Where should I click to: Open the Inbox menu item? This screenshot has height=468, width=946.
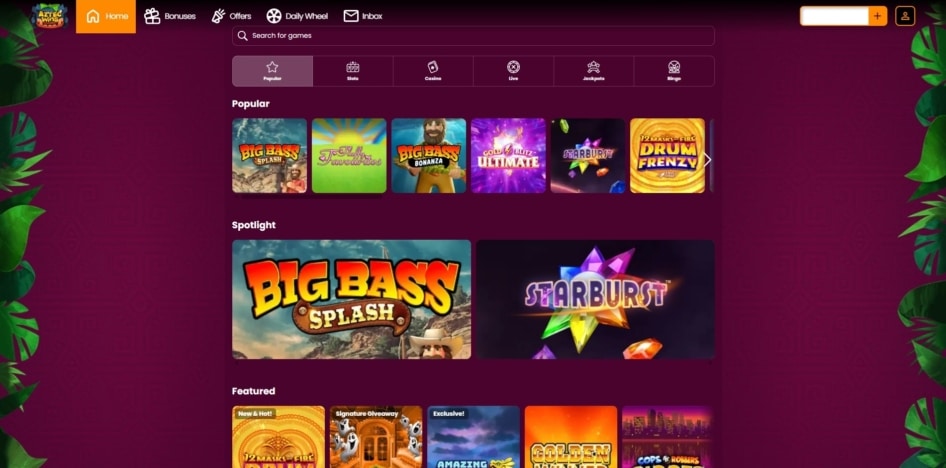tap(363, 16)
